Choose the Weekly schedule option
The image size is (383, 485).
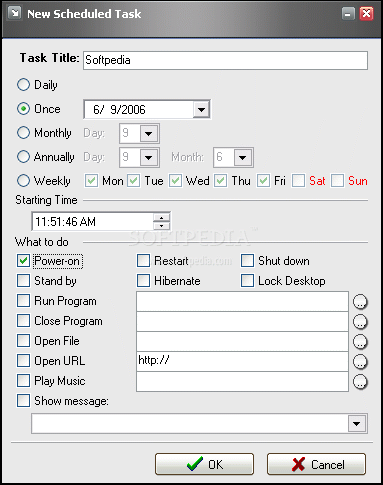(23, 181)
